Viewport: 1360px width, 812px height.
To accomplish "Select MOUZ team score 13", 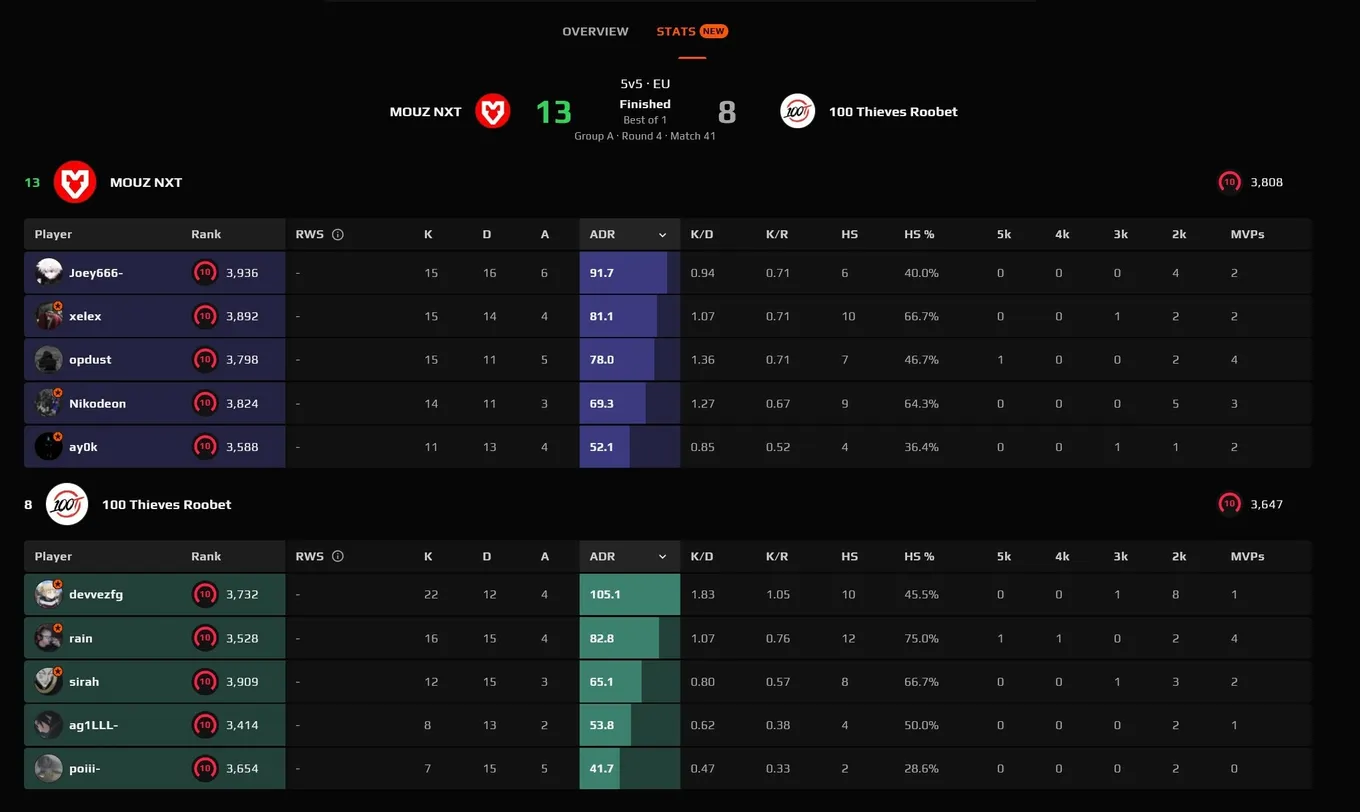I will point(553,112).
